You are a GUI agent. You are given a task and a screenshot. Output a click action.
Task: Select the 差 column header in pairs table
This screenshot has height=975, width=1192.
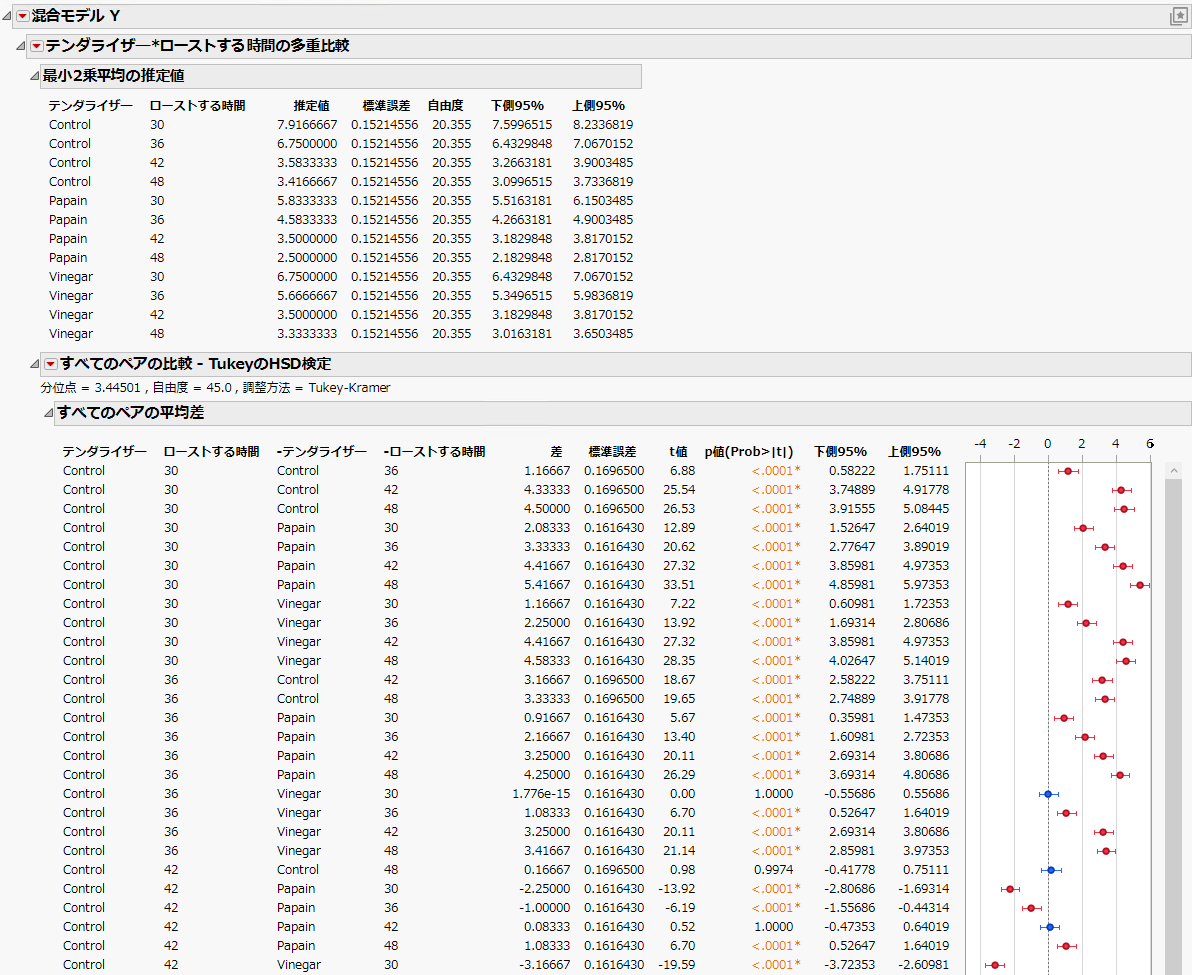[556, 452]
